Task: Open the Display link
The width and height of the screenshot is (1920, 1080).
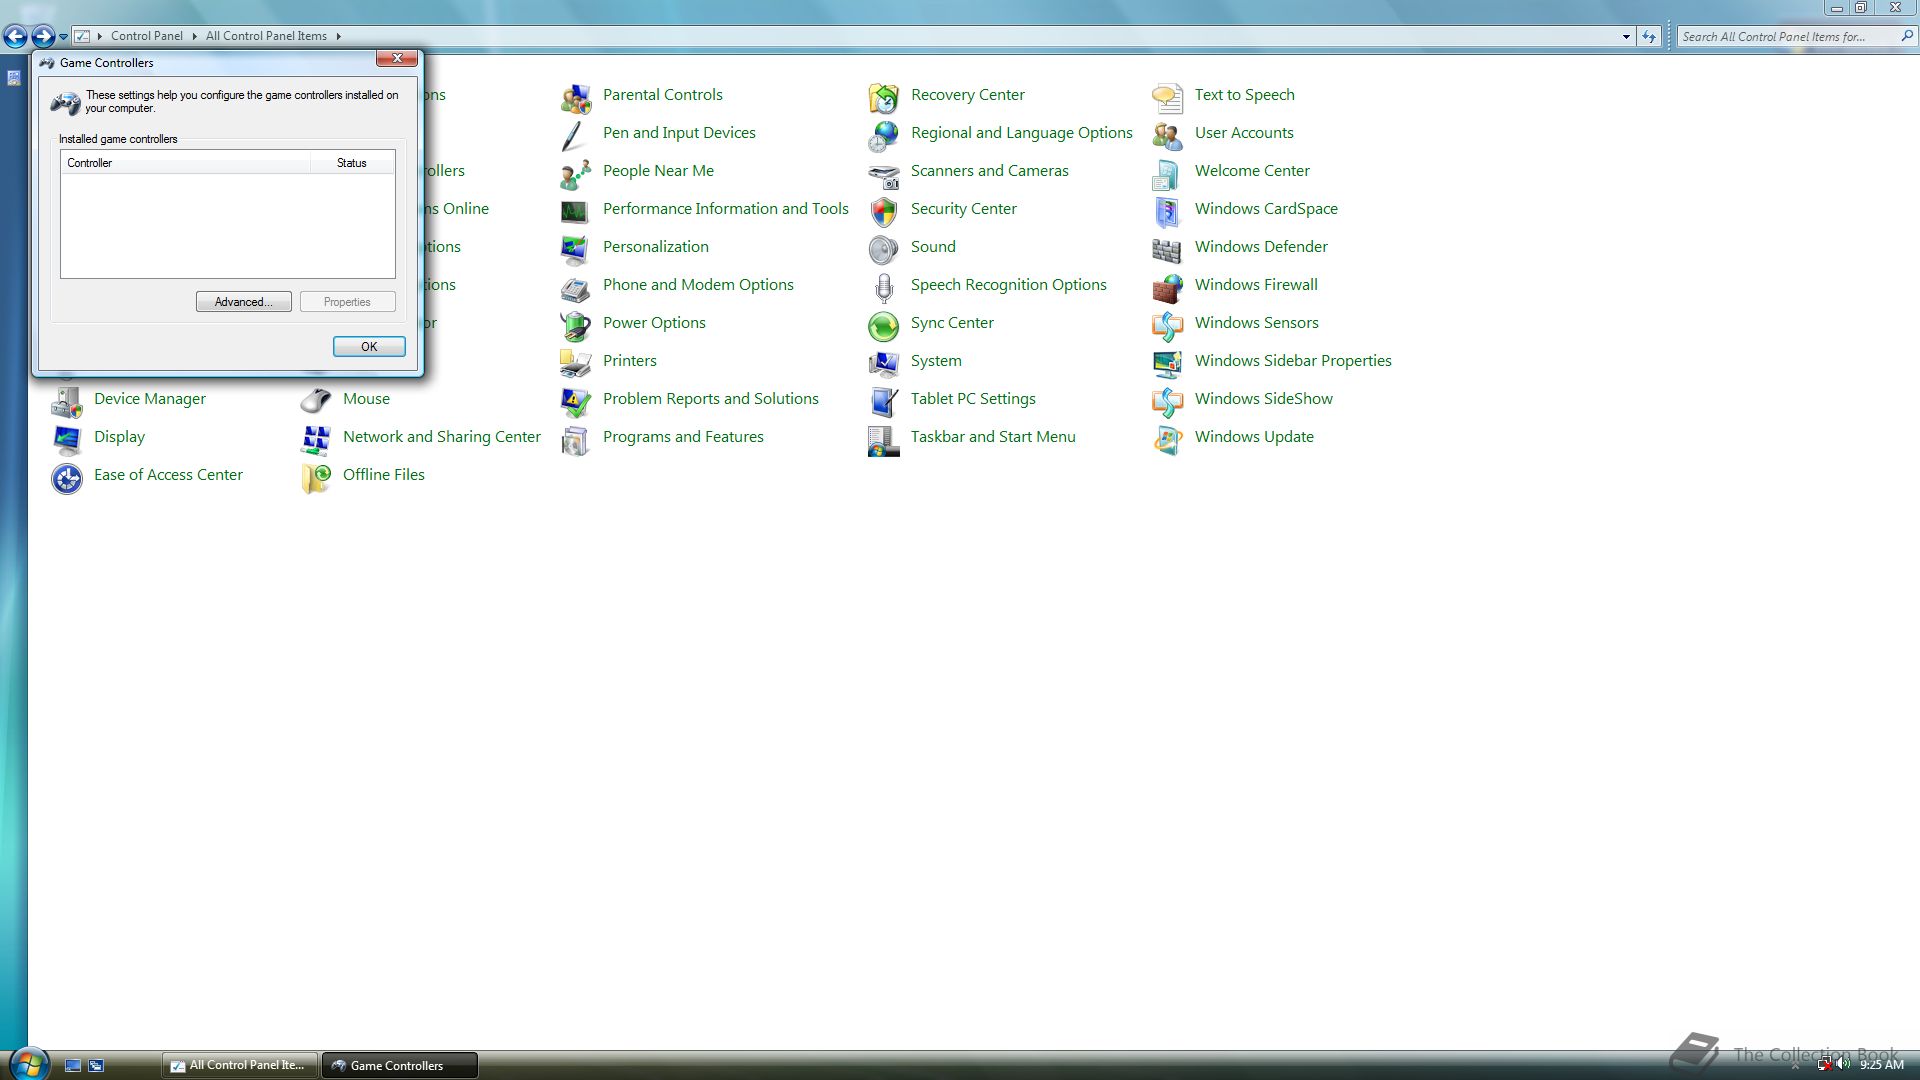Action: [119, 436]
